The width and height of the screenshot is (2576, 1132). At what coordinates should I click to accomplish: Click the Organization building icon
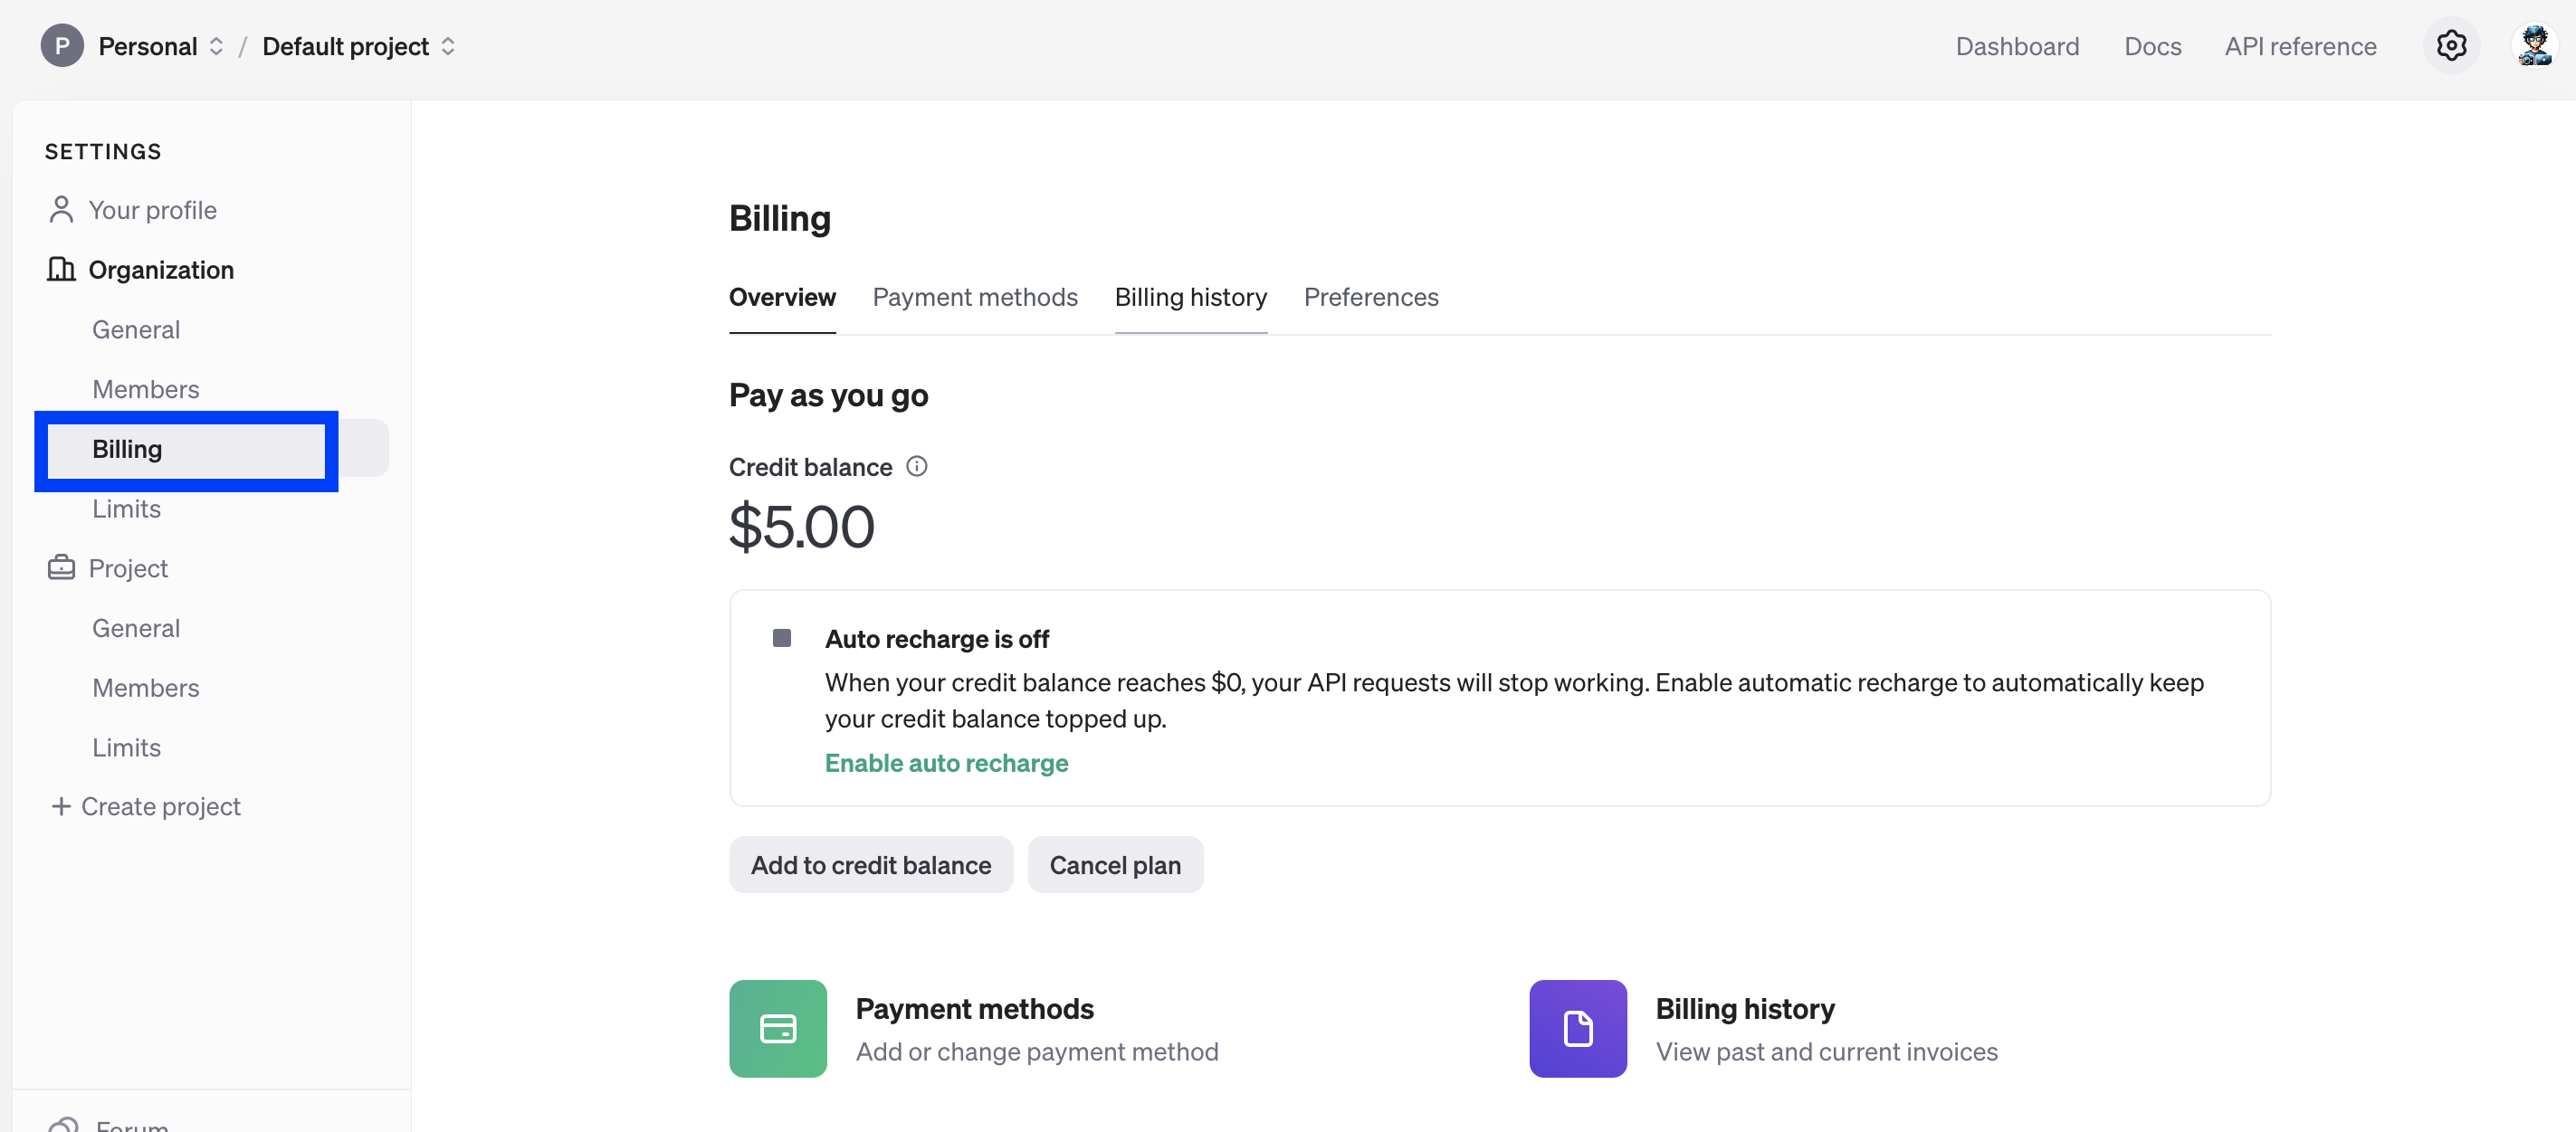tap(61, 269)
